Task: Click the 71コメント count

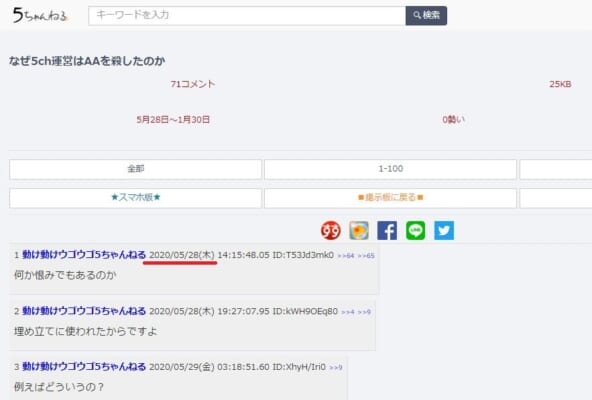Action: pyautogui.click(x=193, y=84)
